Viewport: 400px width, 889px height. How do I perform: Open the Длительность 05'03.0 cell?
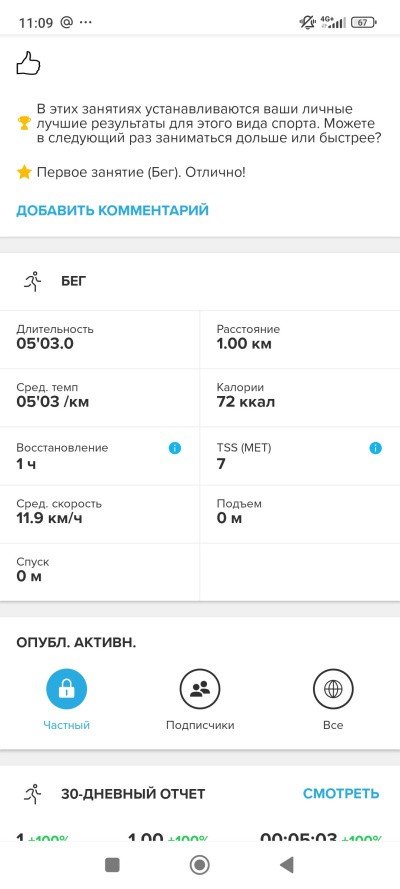coord(100,339)
